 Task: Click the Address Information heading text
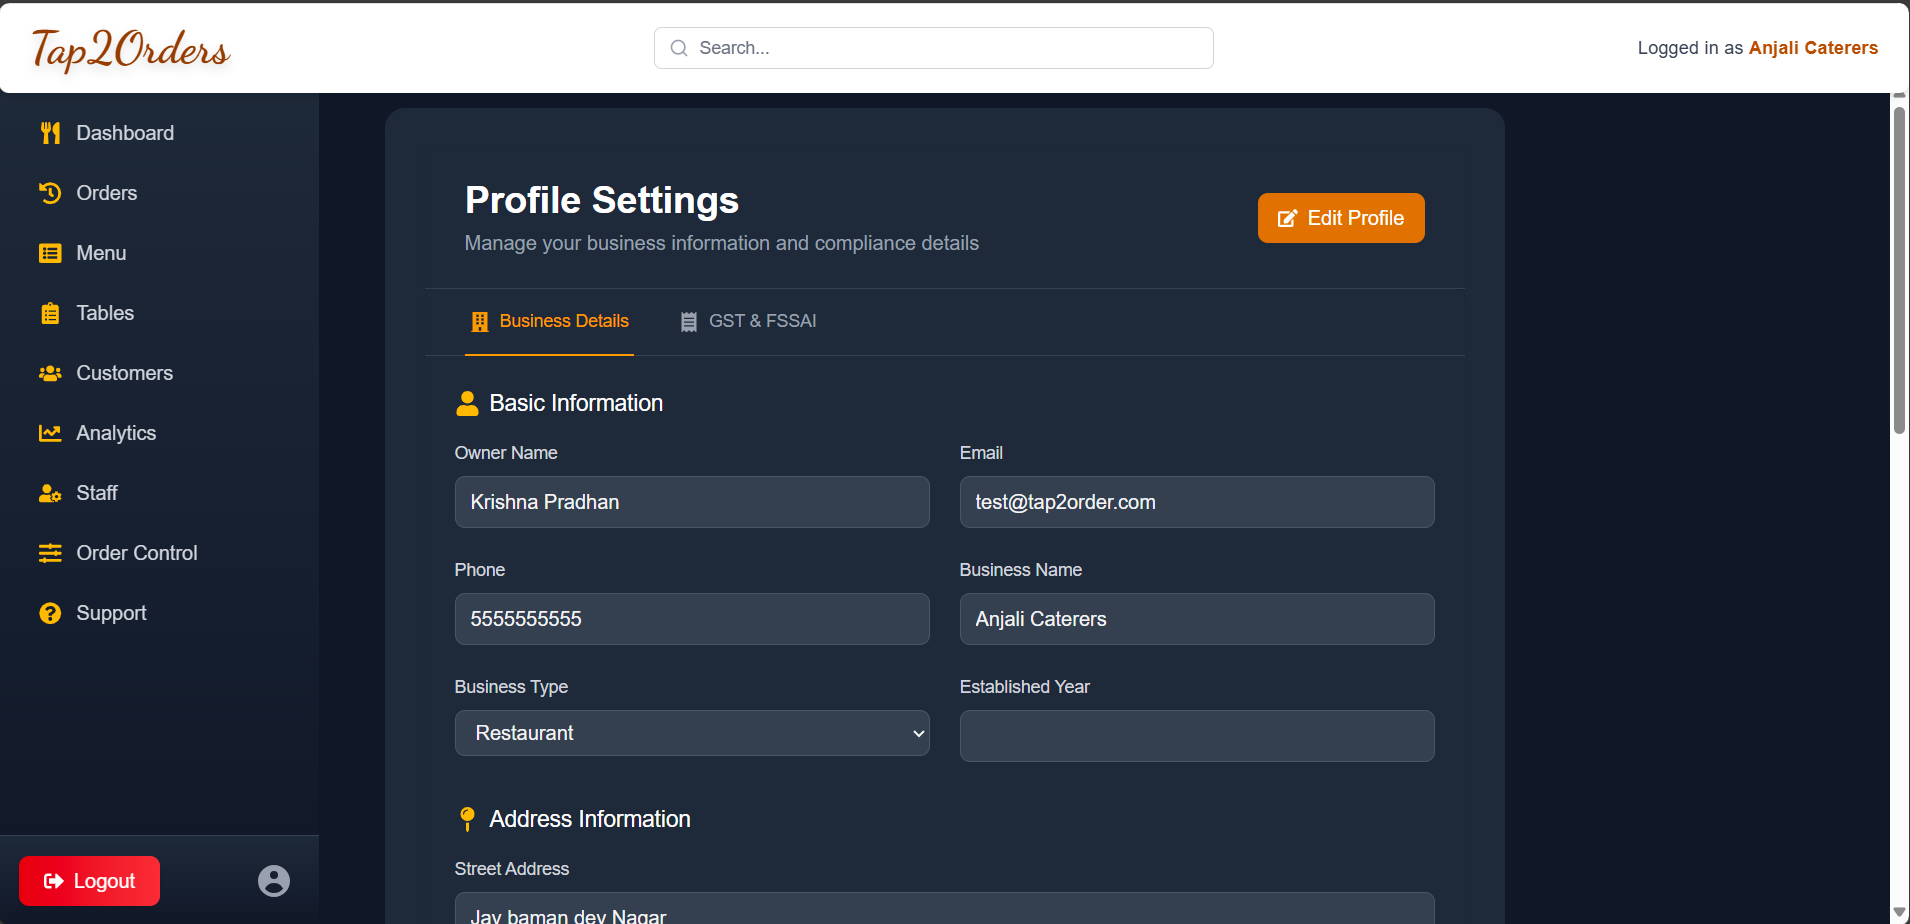[590, 819]
